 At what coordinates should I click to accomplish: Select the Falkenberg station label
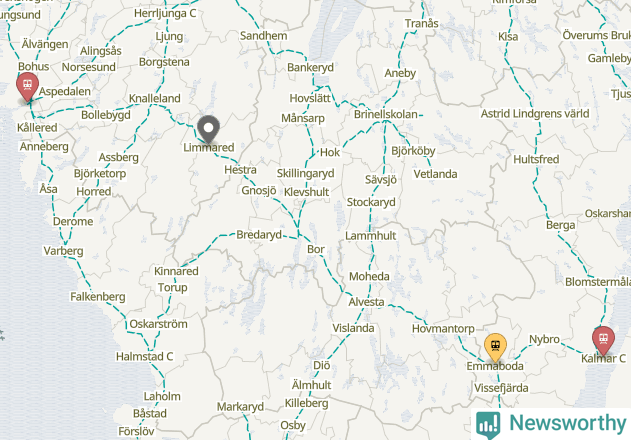pyautogui.click(x=98, y=297)
